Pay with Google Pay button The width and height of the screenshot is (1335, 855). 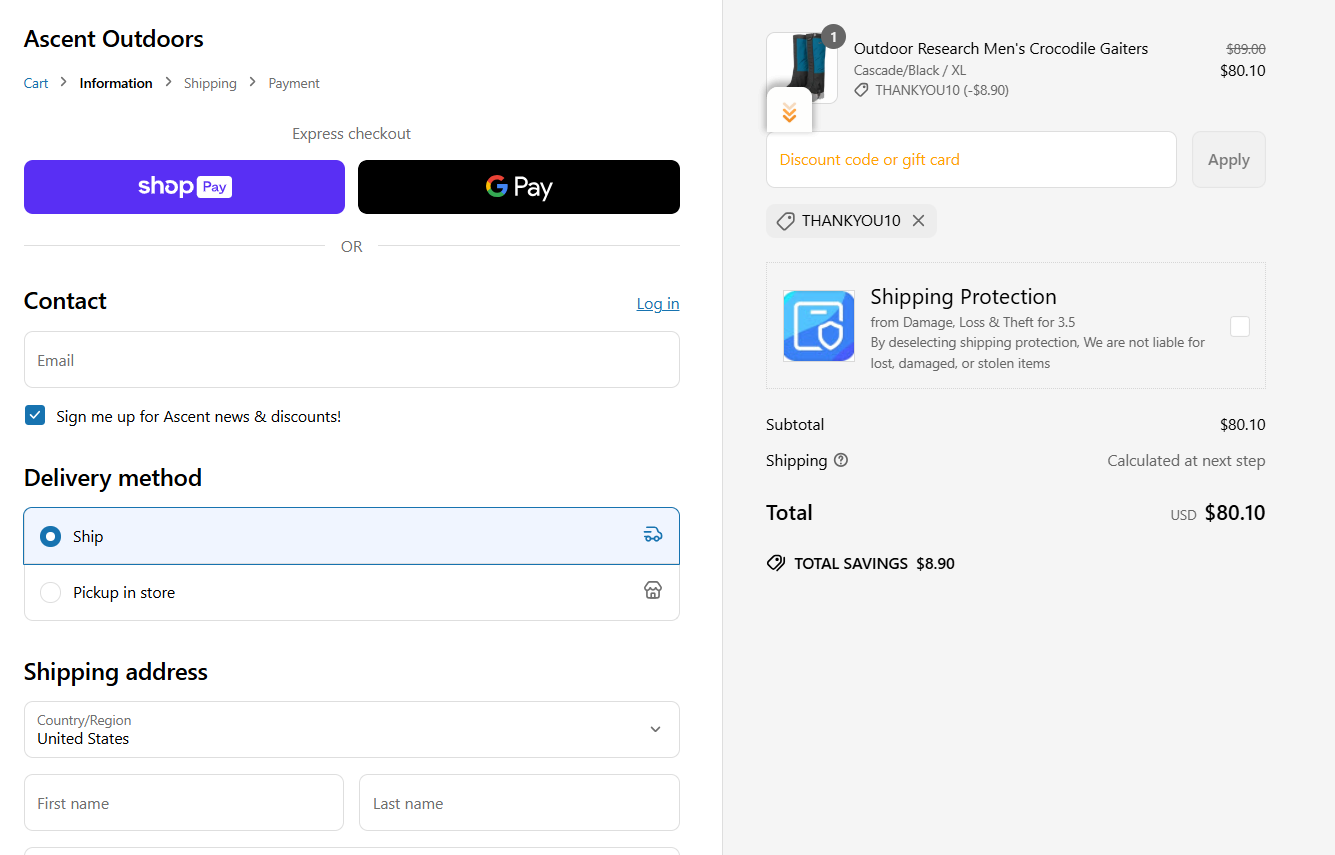[519, 187]
